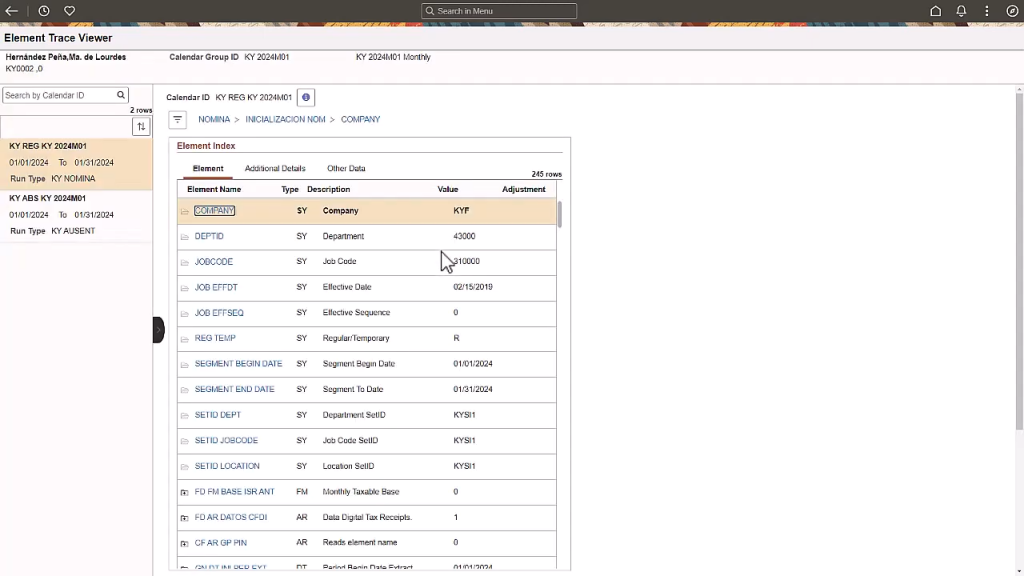
Task: Expand the folder beside the DEPTID element
Action: click(185, 236)
